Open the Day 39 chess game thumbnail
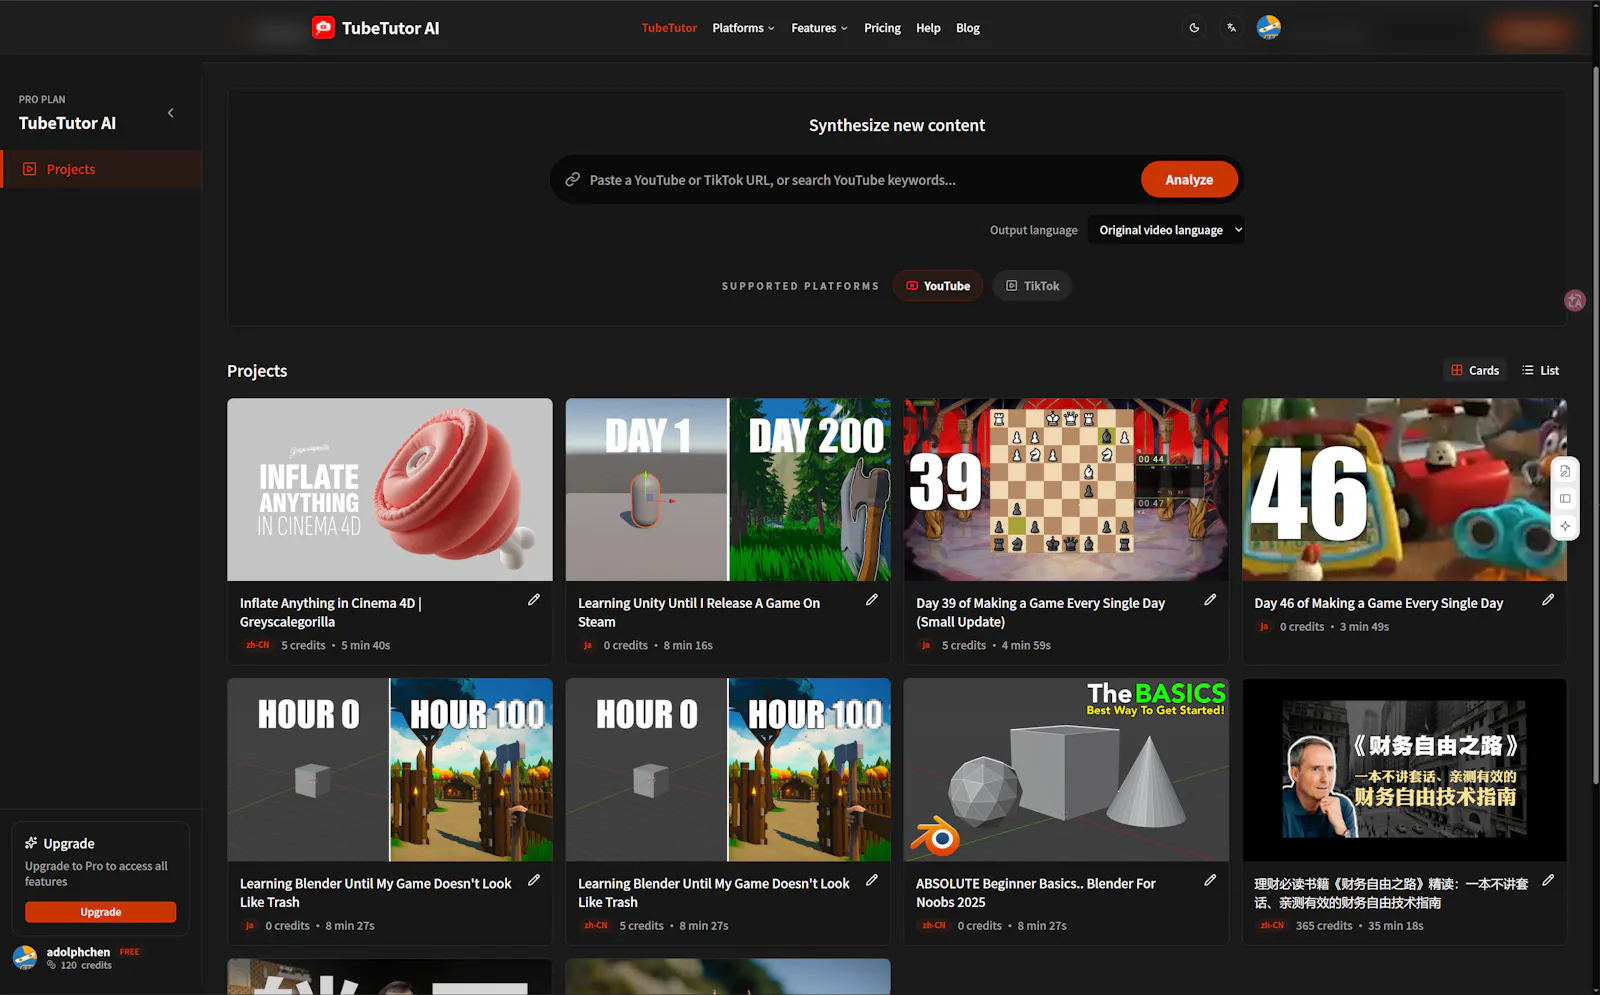The width and height of the screenshot is (1600, 995). 1066,490
